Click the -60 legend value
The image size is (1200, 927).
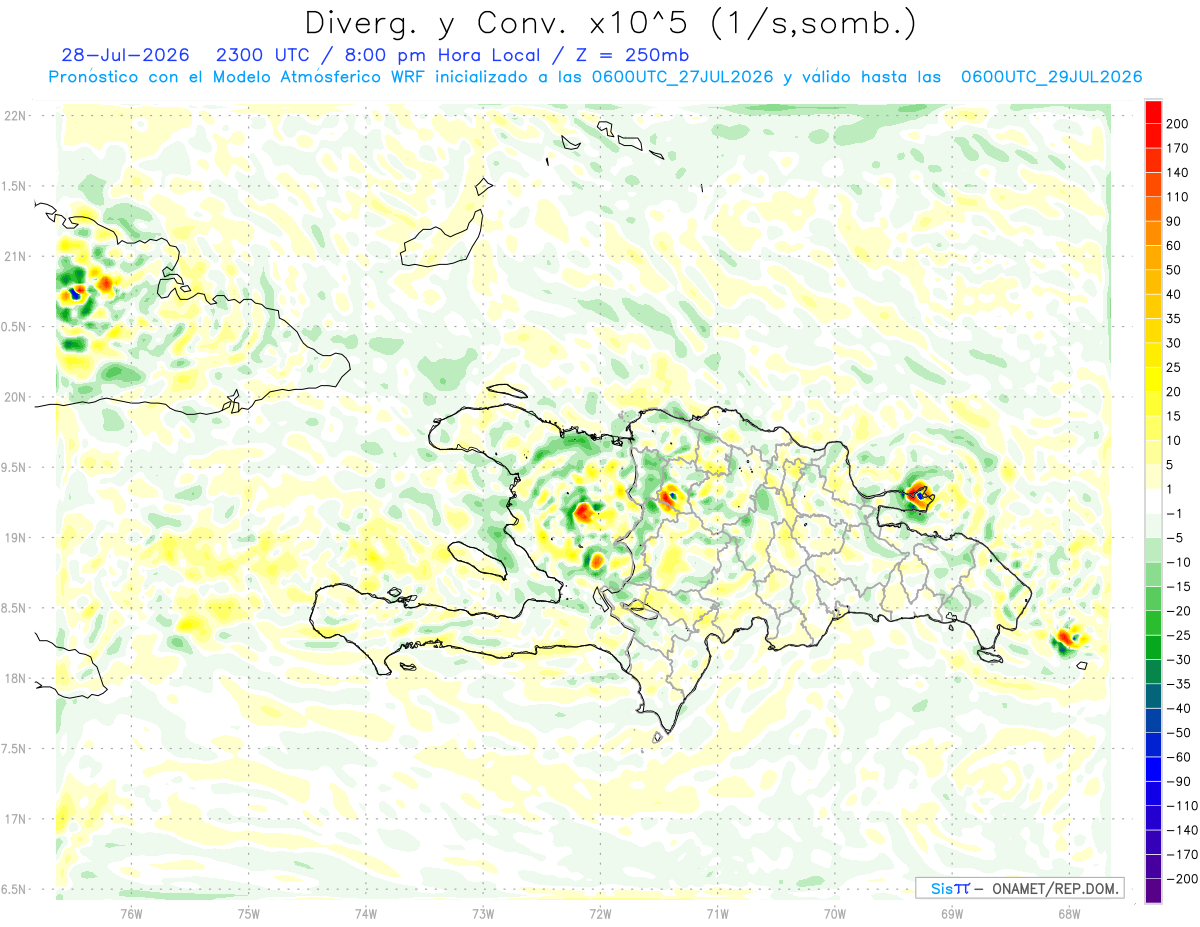click(x=1177, y=758)
